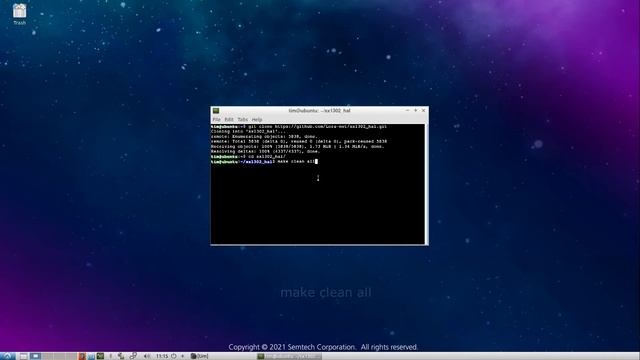Image resolution: width=640 pixels, height=360 pixels.
Task: Close the terminal window
Action: [x=424, y=110]
